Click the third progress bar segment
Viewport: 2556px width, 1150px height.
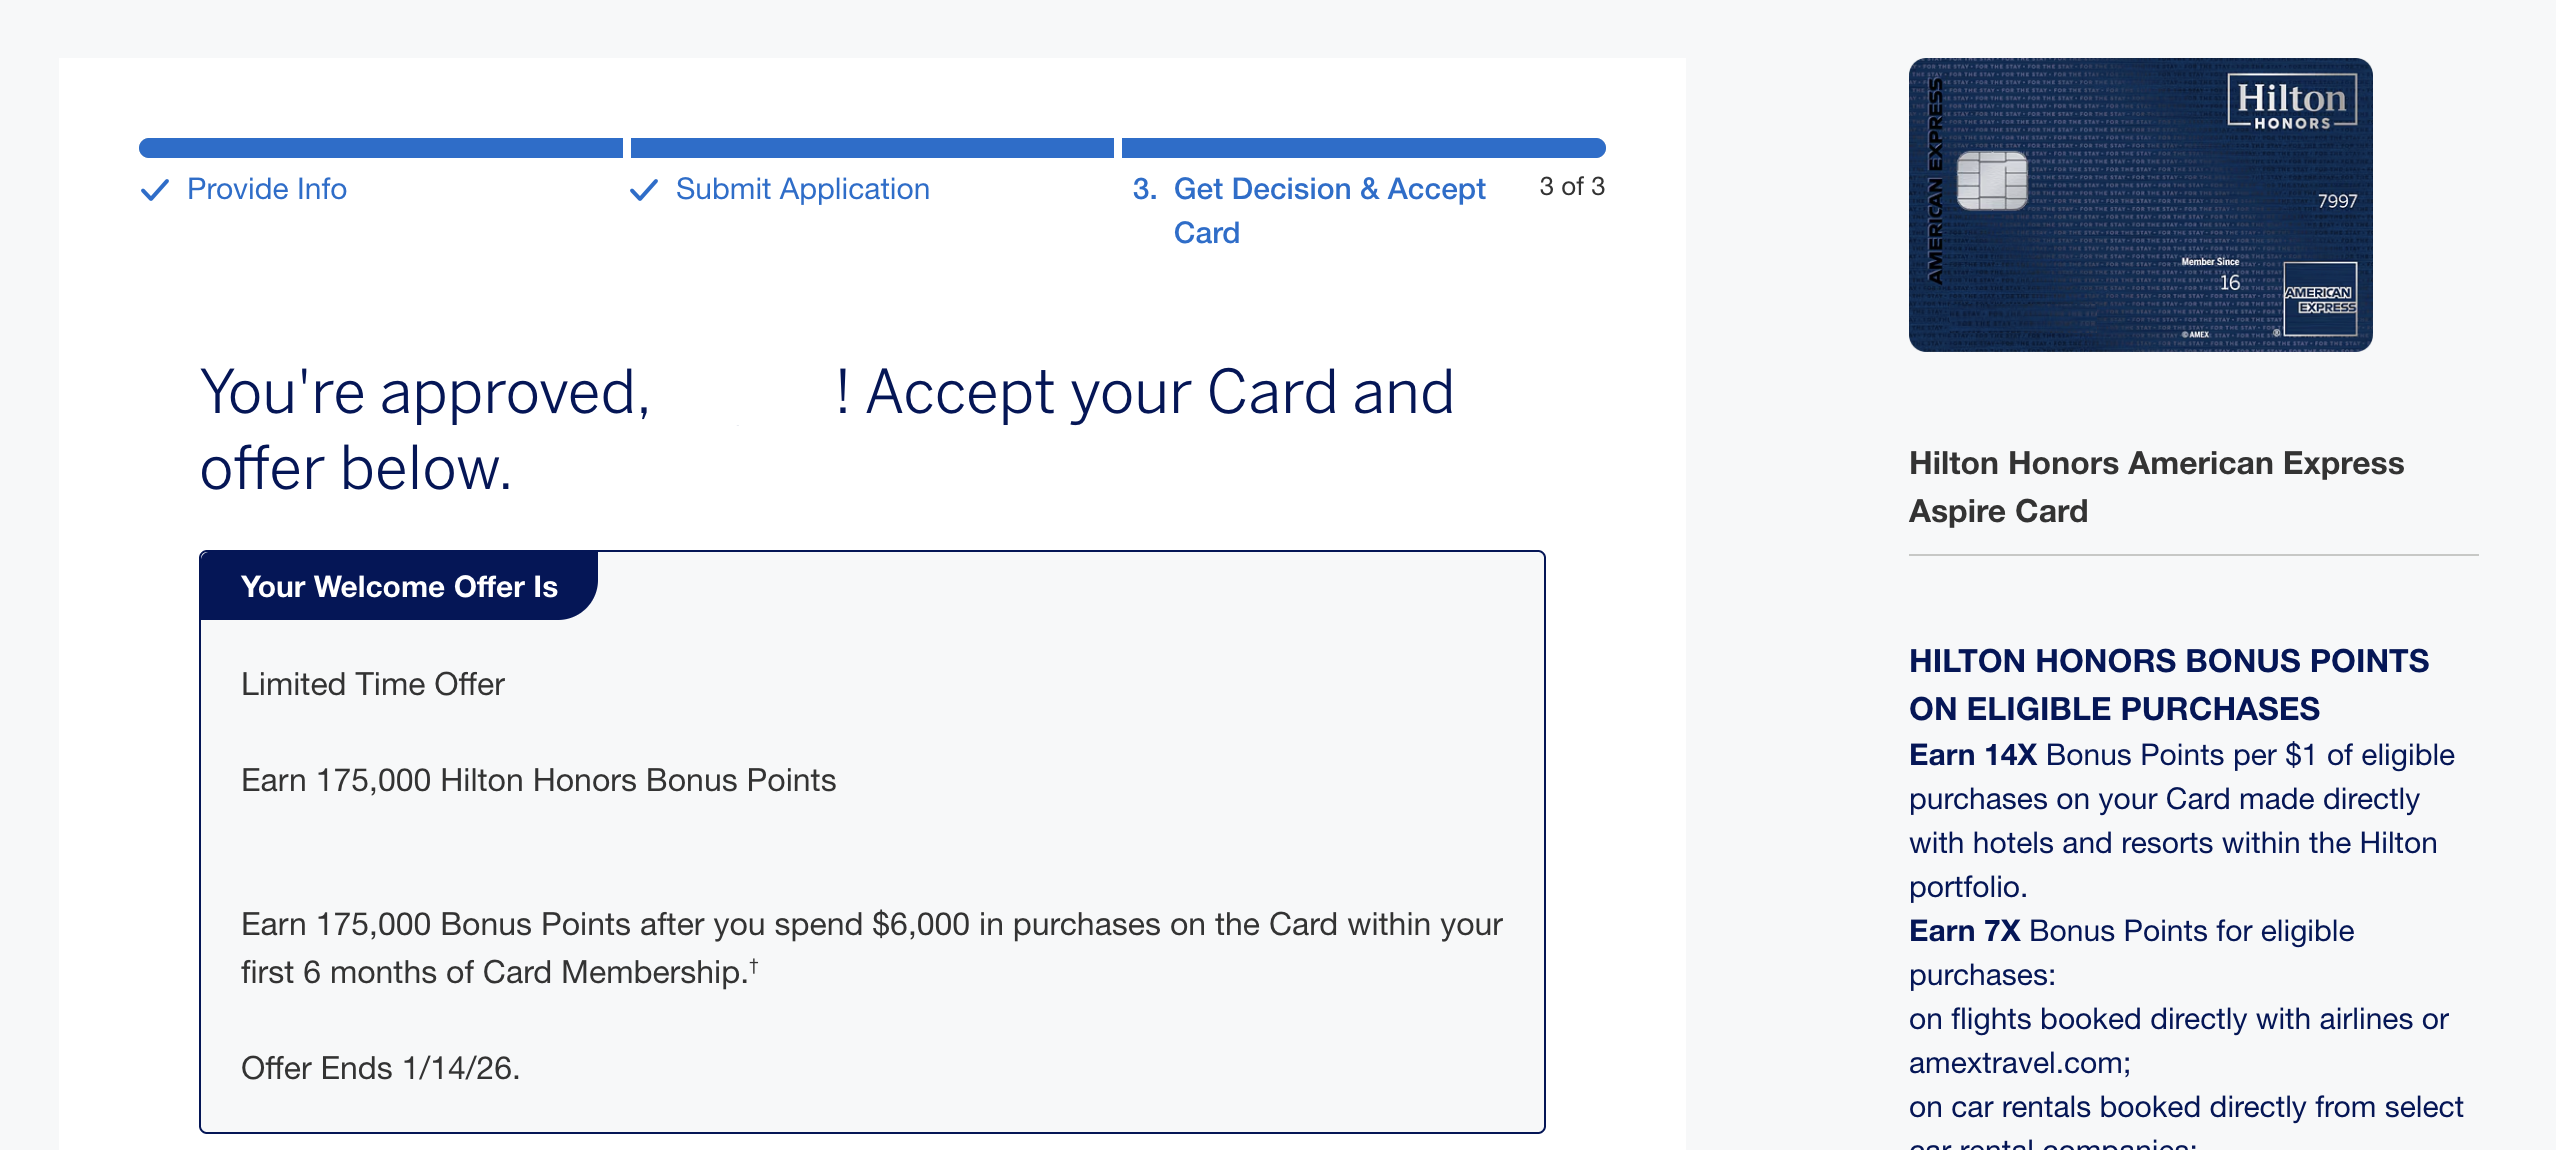1362,148
